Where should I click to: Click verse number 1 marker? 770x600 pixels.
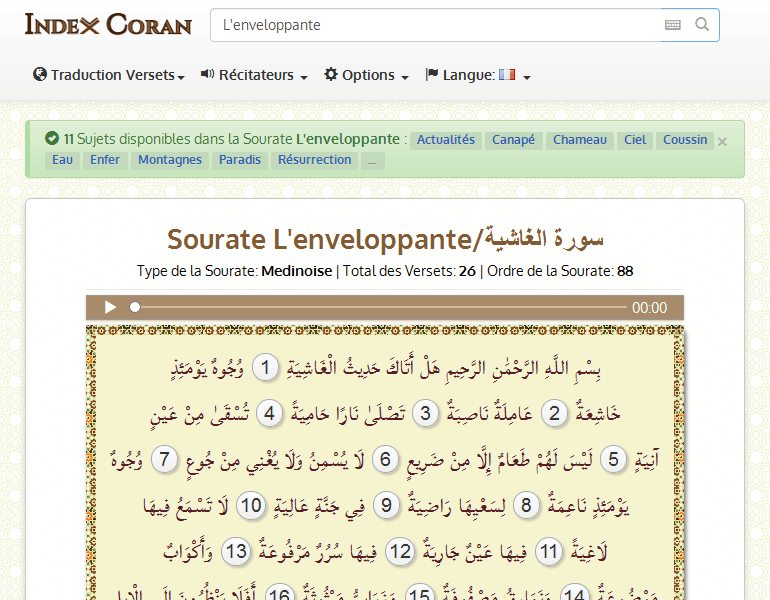[265, 368]
